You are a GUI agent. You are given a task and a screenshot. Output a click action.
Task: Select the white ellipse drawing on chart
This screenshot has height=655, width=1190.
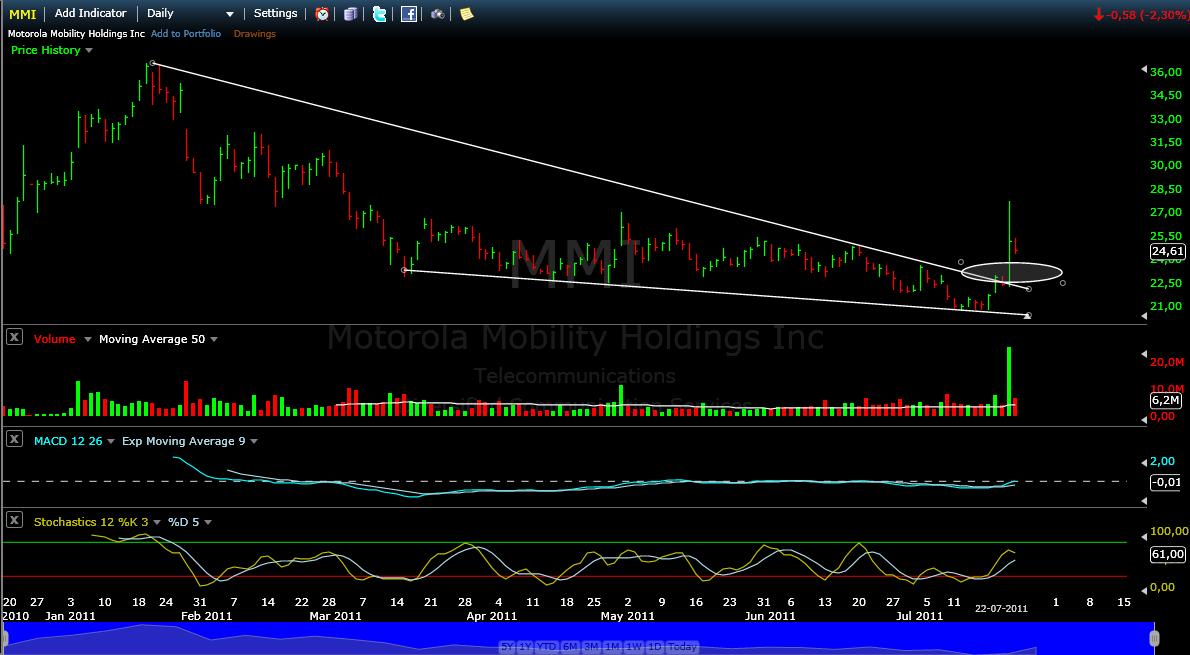(1011, 272)
